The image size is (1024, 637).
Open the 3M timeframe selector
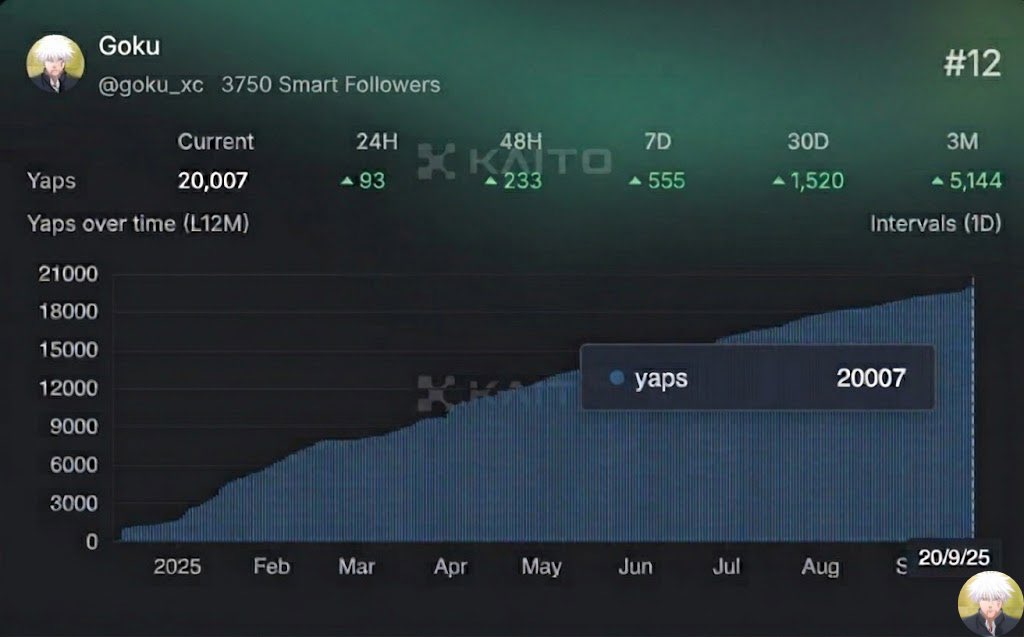963,142
